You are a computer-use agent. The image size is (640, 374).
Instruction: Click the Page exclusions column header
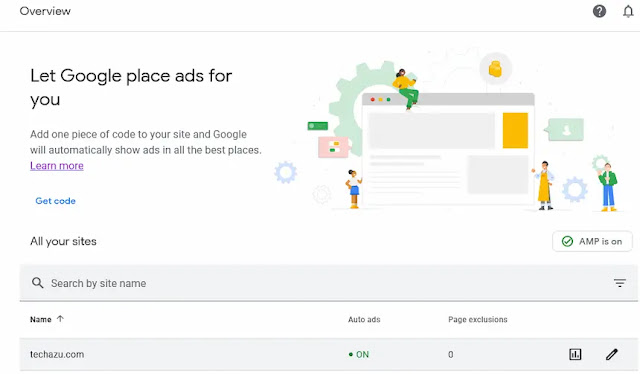coord(478,319)
